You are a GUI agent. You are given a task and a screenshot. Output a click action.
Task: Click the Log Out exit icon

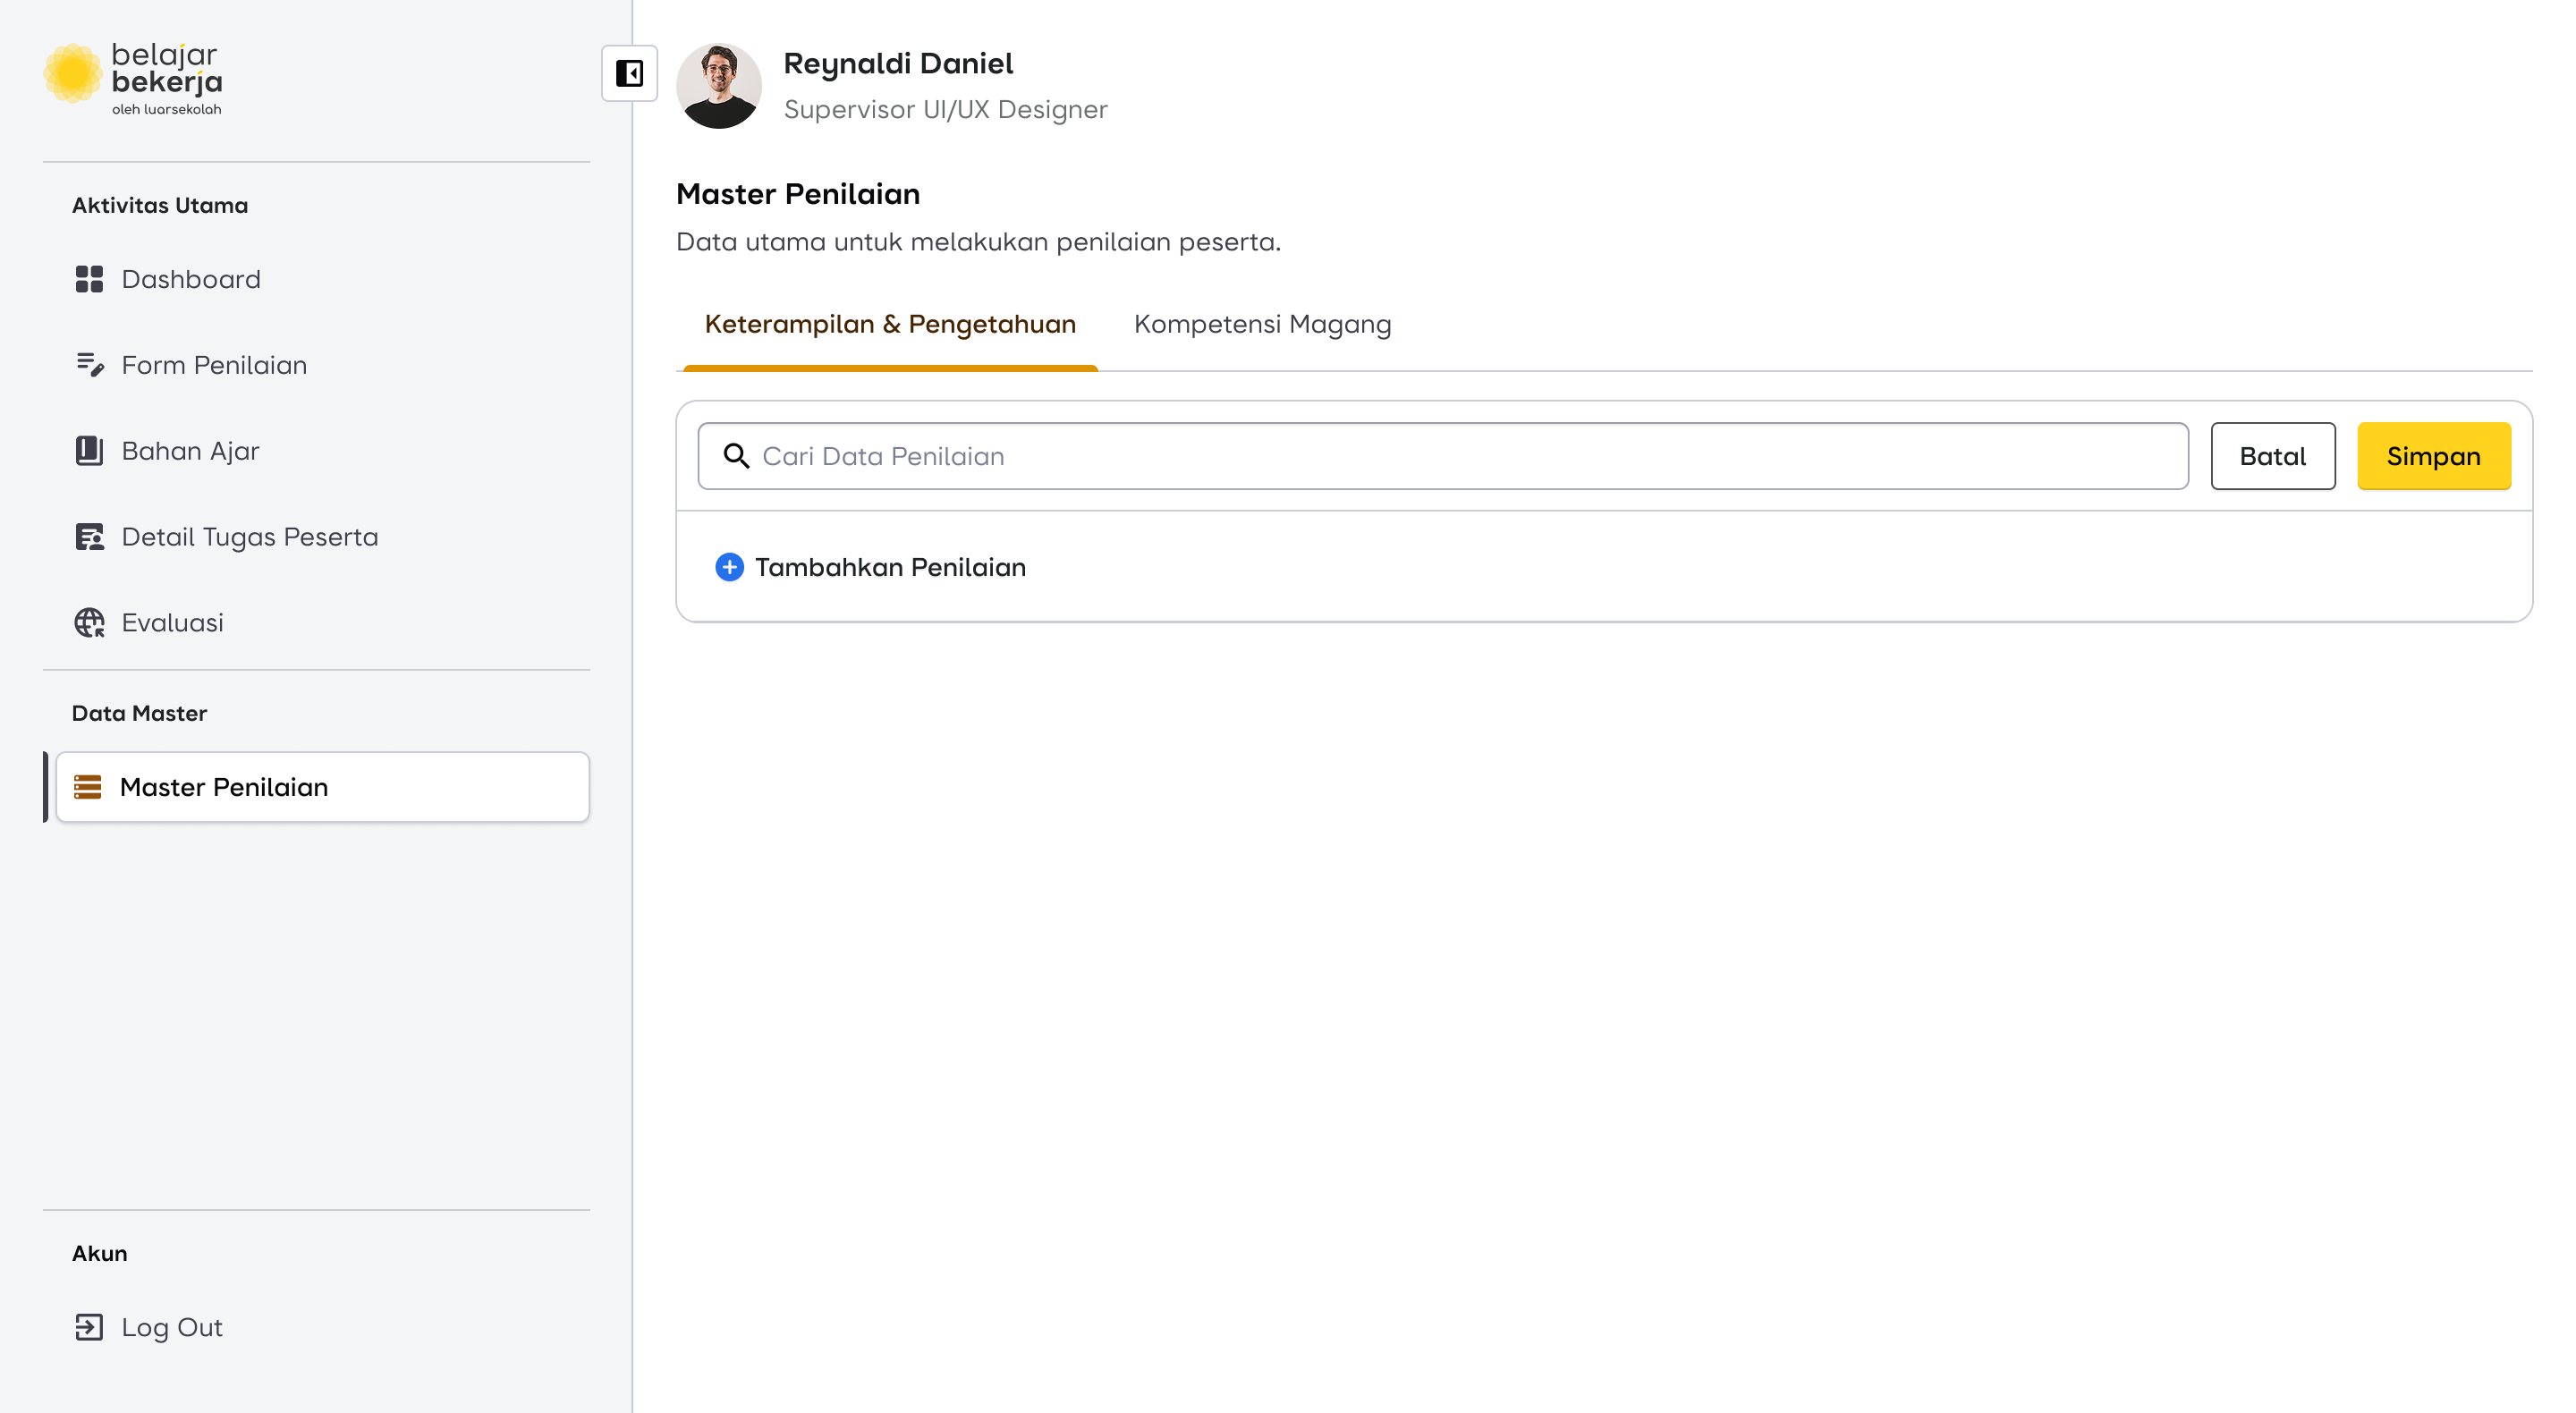pos(89,1327)
